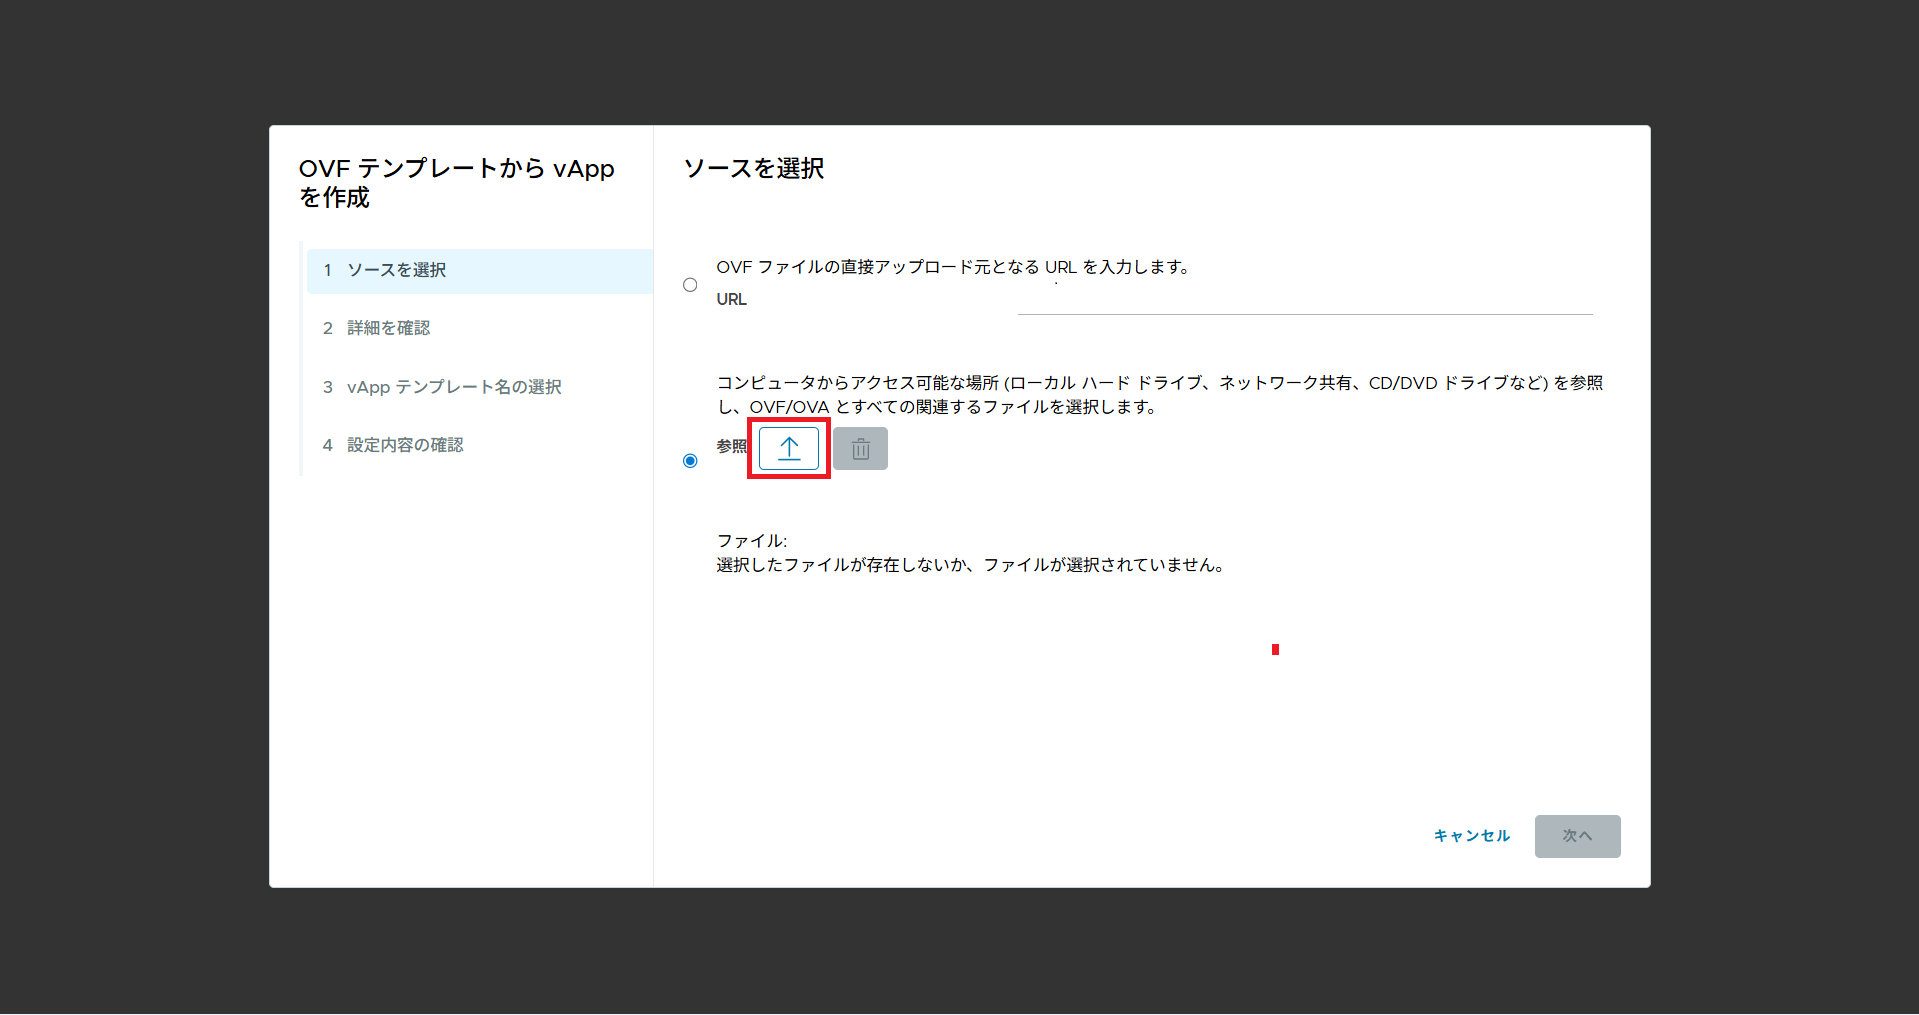Open step 2 詳細を確認
The image size is (1919, 1015).
388,329
